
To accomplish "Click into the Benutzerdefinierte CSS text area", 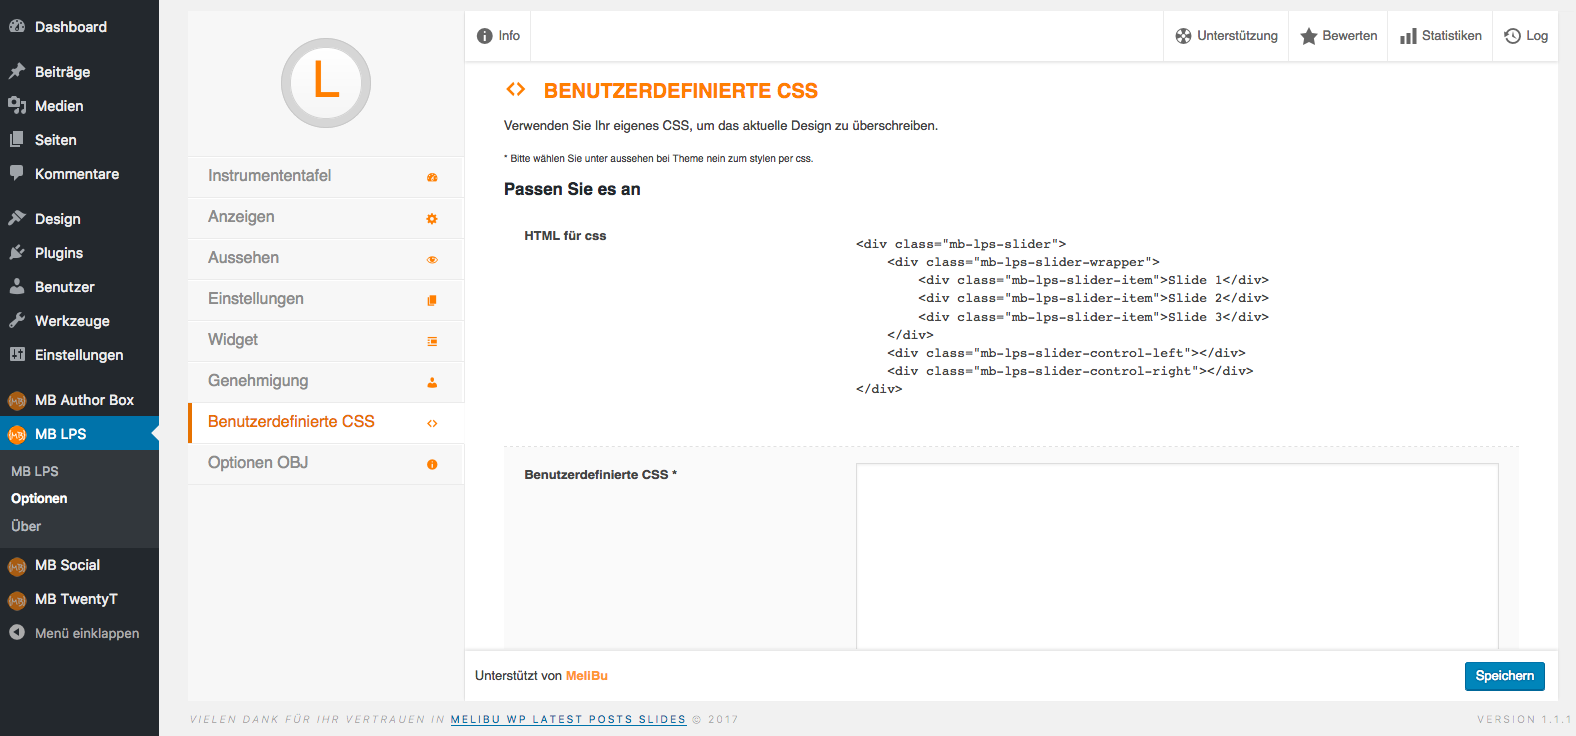I will (1177, 556).
